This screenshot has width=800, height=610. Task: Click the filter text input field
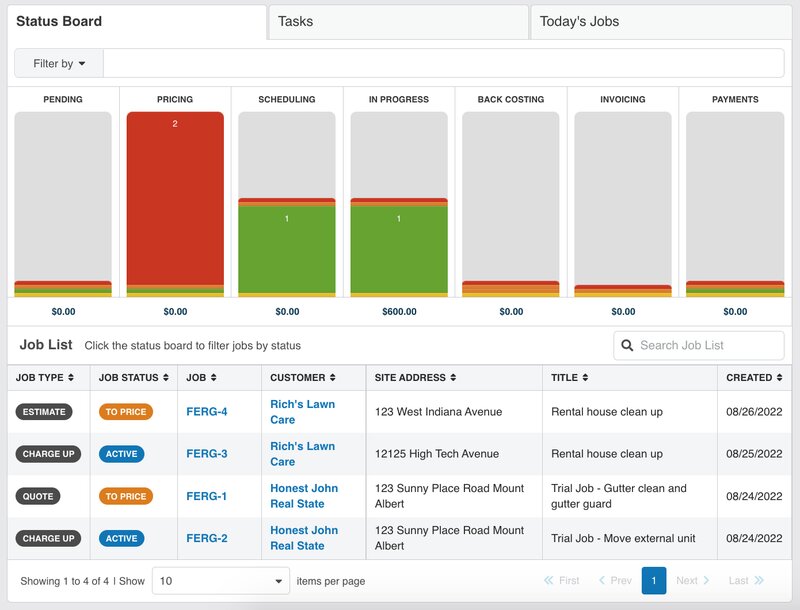coord(443,63)
